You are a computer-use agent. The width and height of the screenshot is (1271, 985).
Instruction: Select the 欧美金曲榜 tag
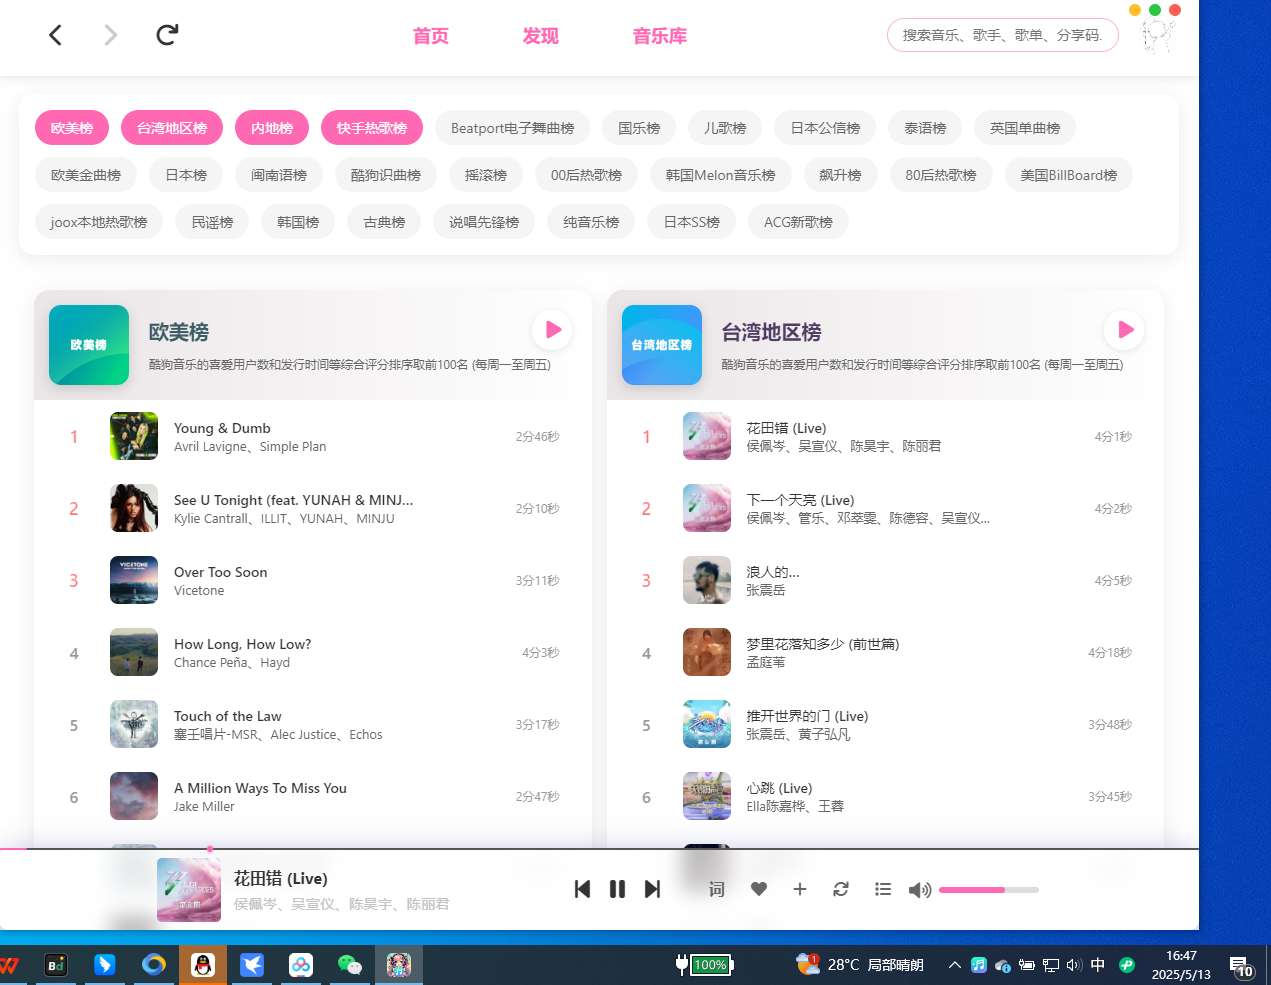click(x=86, y=175)
